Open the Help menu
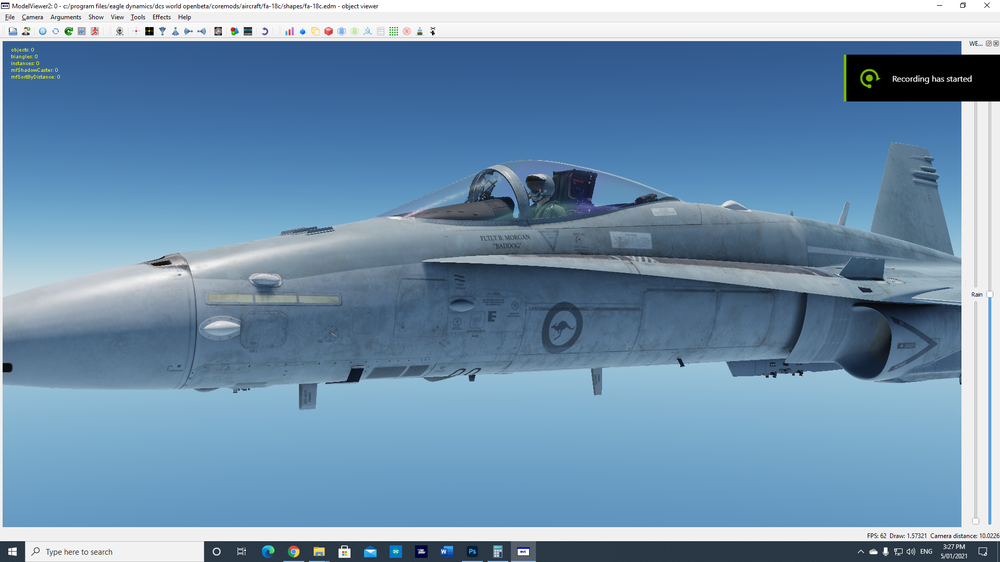Viewport: 1000px width, 562px height. [x=184, y=17]
